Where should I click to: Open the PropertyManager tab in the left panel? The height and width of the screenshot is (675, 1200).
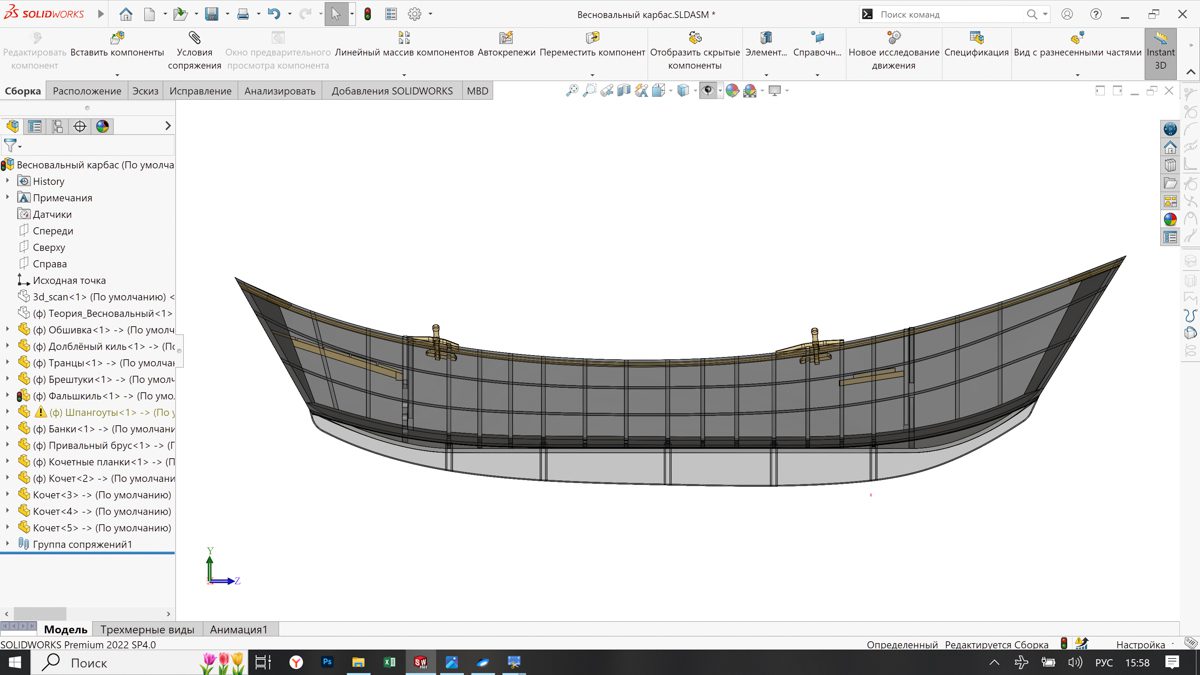(35, 126)
